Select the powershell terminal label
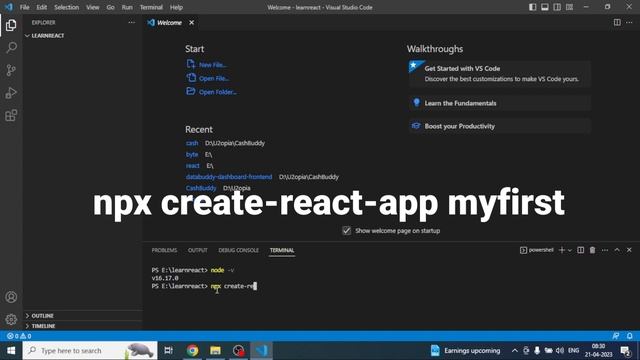The height and width of the screenshot is (360, 640). 537,250
